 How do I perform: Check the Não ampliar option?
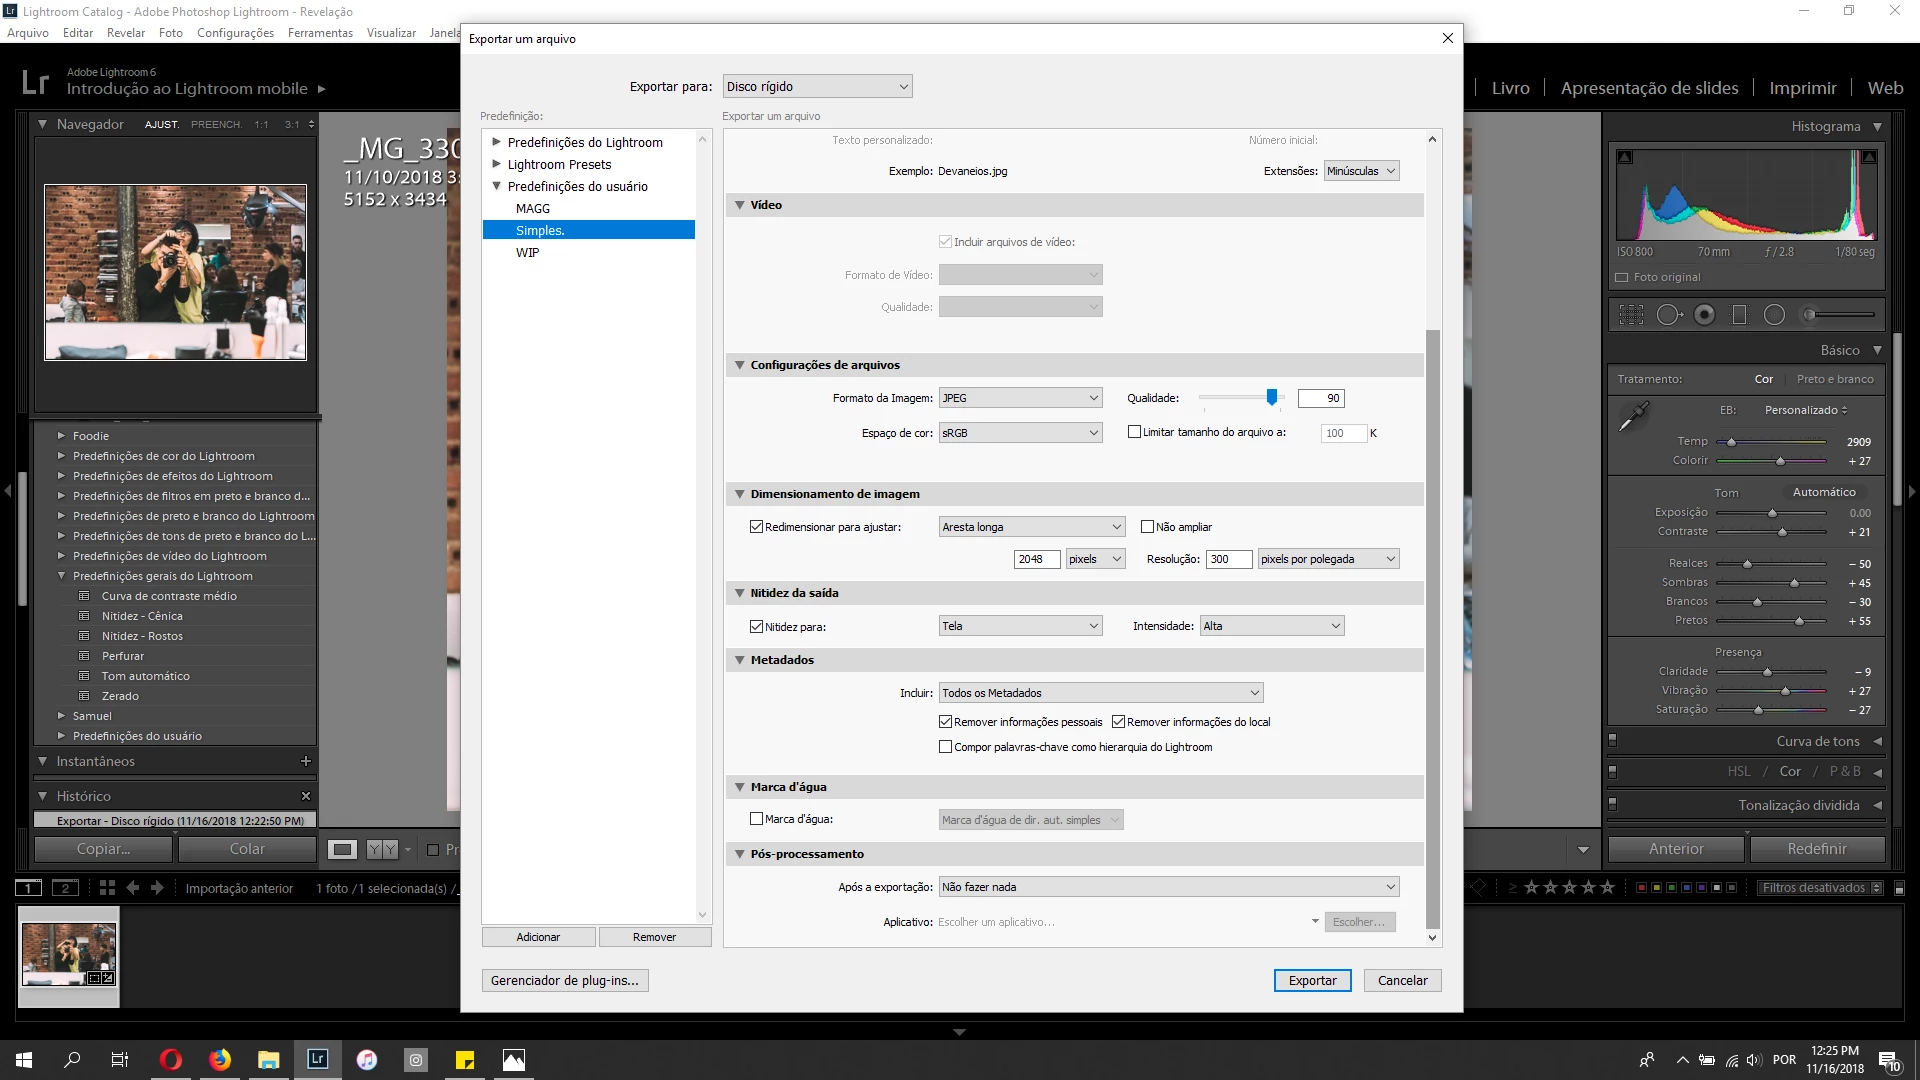pos(1147,527)
